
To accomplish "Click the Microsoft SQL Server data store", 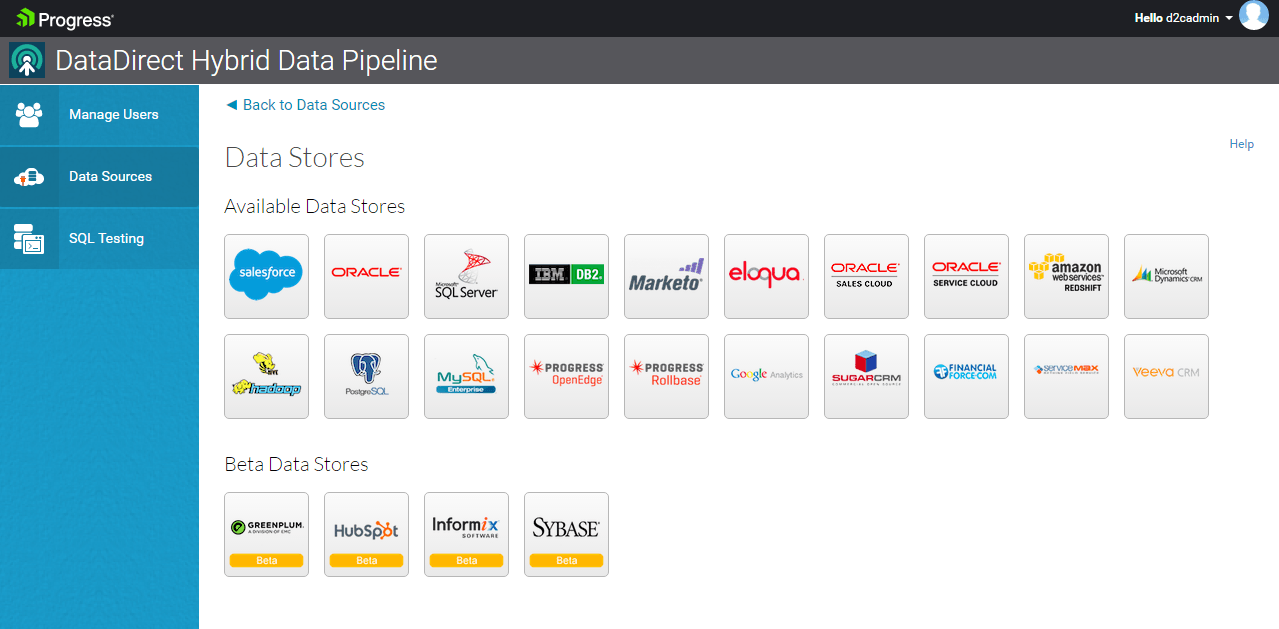I will [x=466, y=276].
